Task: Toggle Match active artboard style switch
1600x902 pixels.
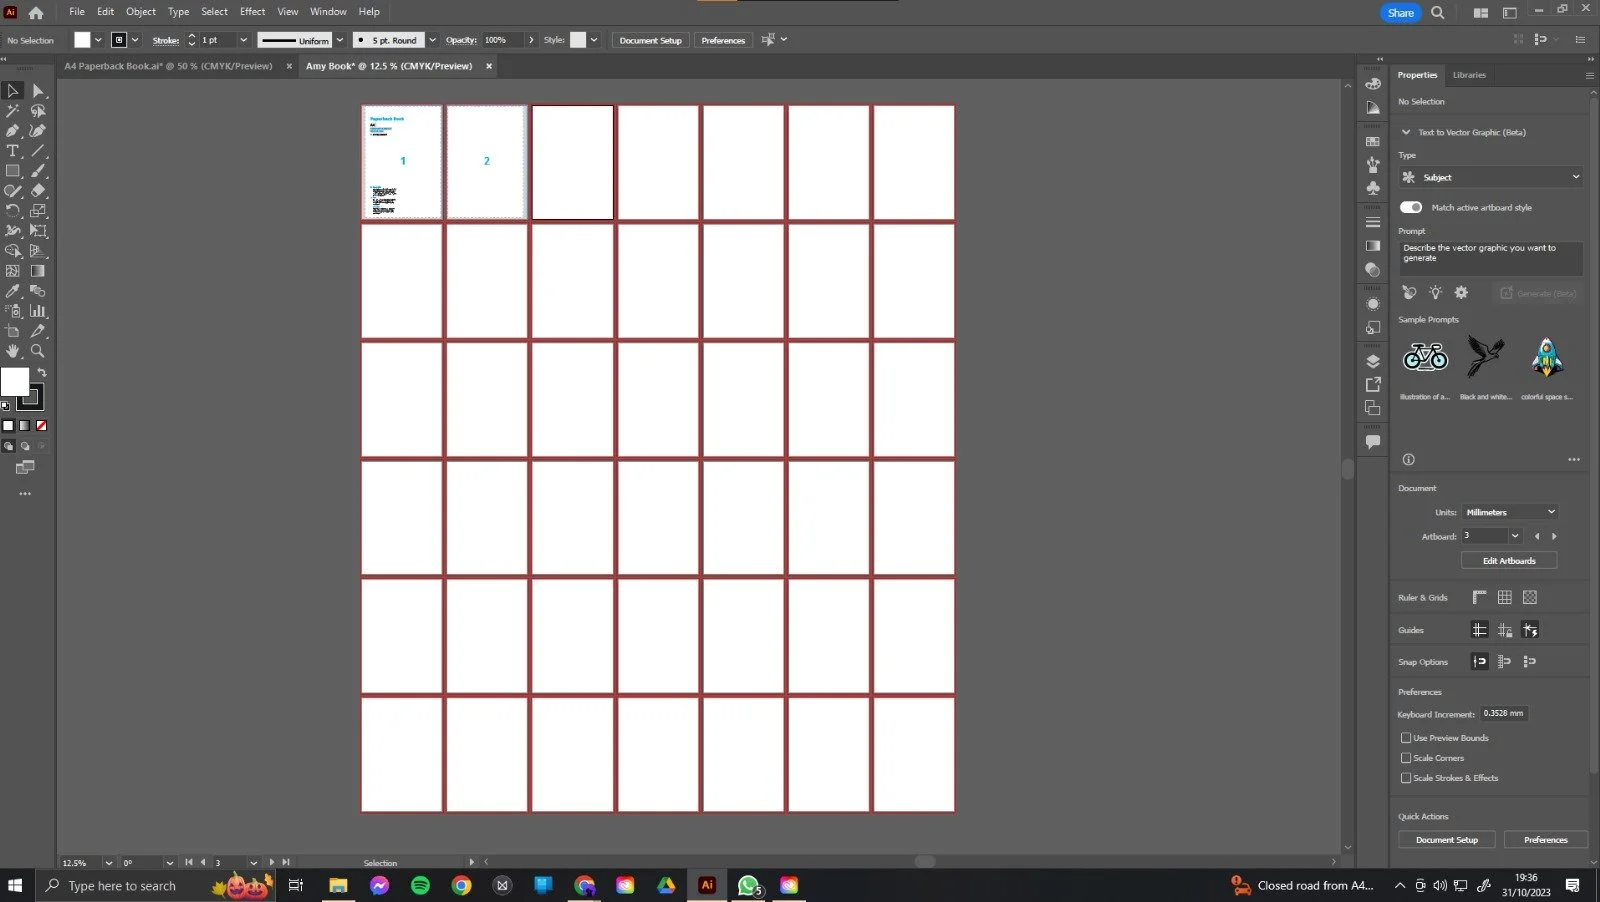Action: (1411, 207)
